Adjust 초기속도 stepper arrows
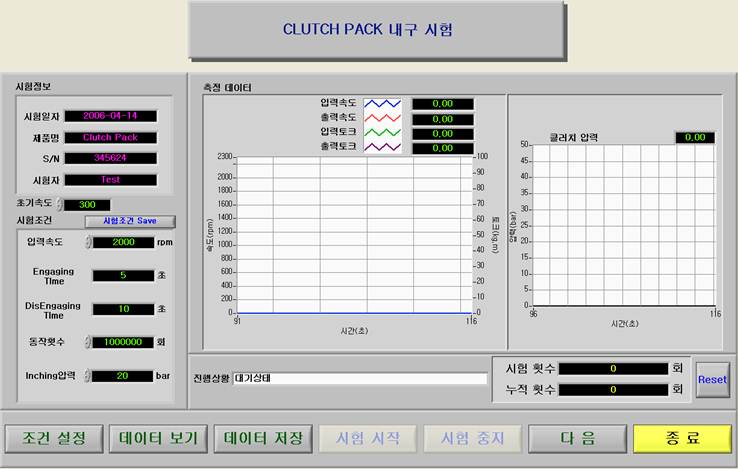Image resolution: width=738 pixels, height=469 pixels. point(59,204)
